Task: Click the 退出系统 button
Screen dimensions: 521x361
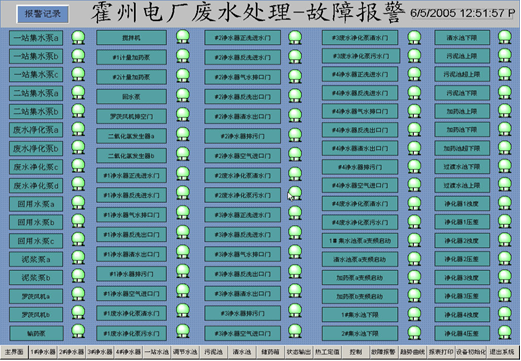Action: click(x=502, y=352)
